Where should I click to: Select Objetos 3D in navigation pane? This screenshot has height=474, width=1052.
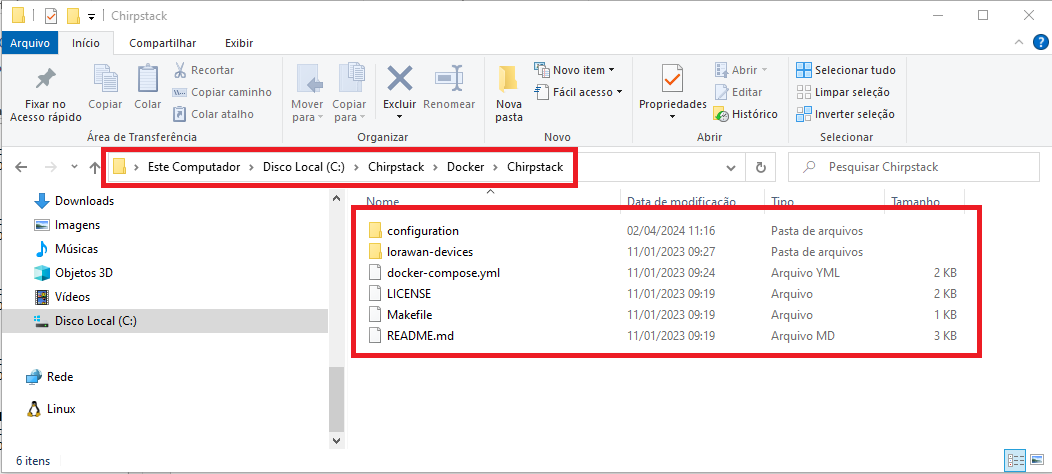click(73, 273)
